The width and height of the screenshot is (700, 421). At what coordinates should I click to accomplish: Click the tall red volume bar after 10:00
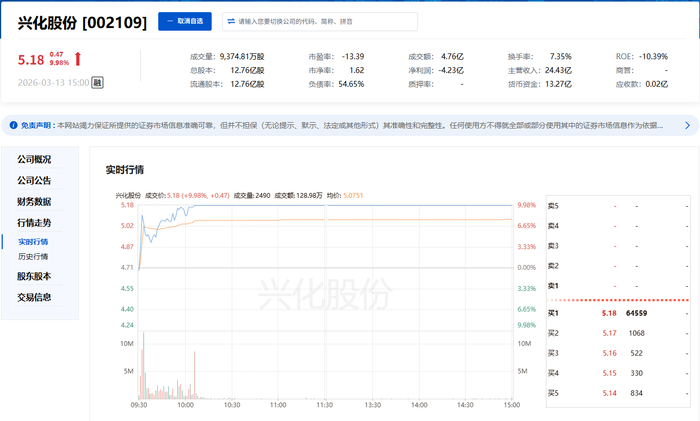195,375
